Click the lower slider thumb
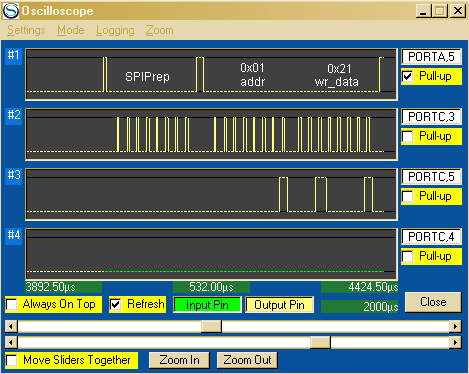Screen dimensions: 469x374 click(x=320, y=342)
